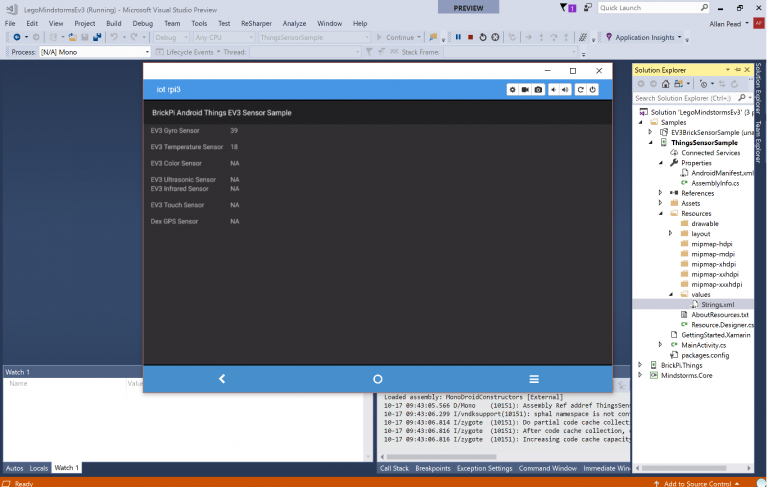
Task: Click the Search Solution Explorer field
Action: pos(690,98)
